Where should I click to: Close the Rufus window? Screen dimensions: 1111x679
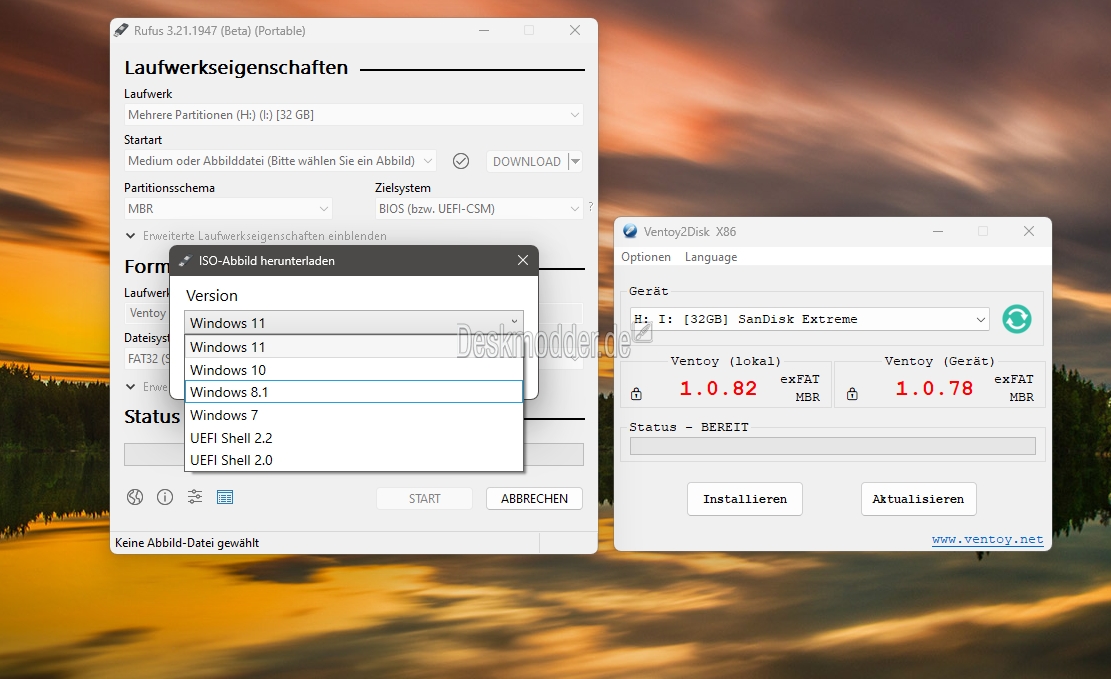pos(575,30)
